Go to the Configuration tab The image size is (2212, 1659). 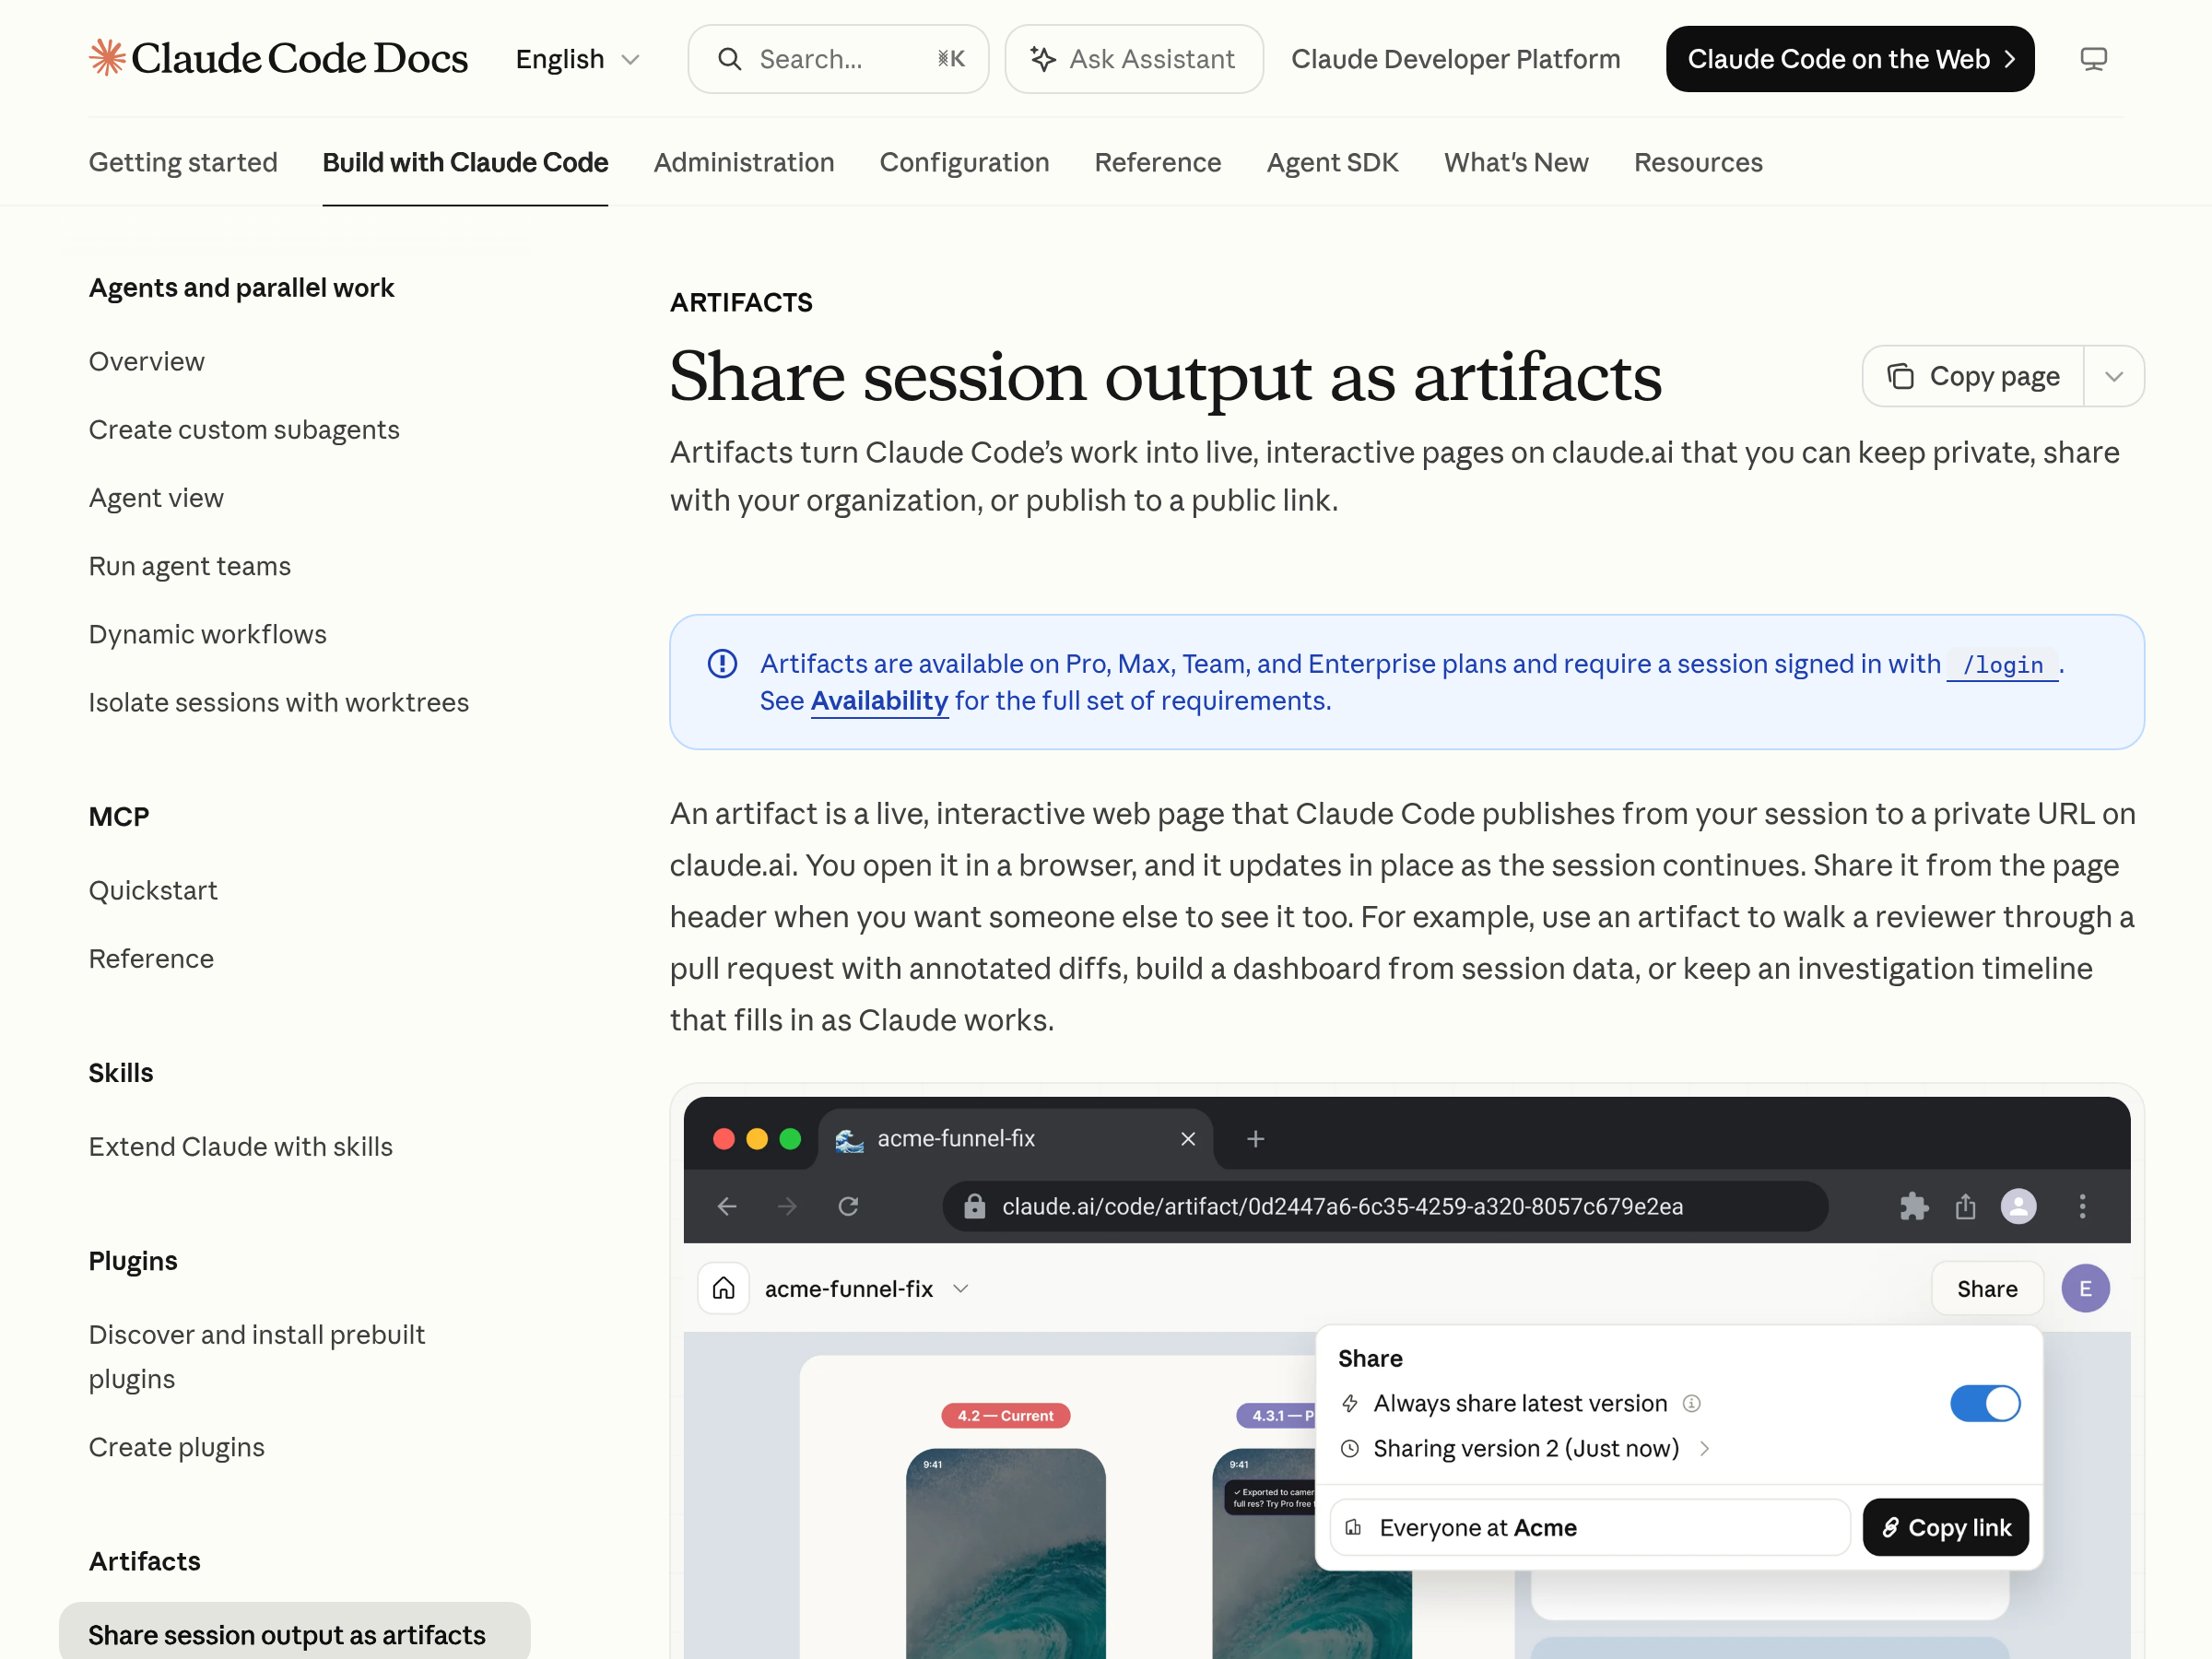click(x=964, y=162)
